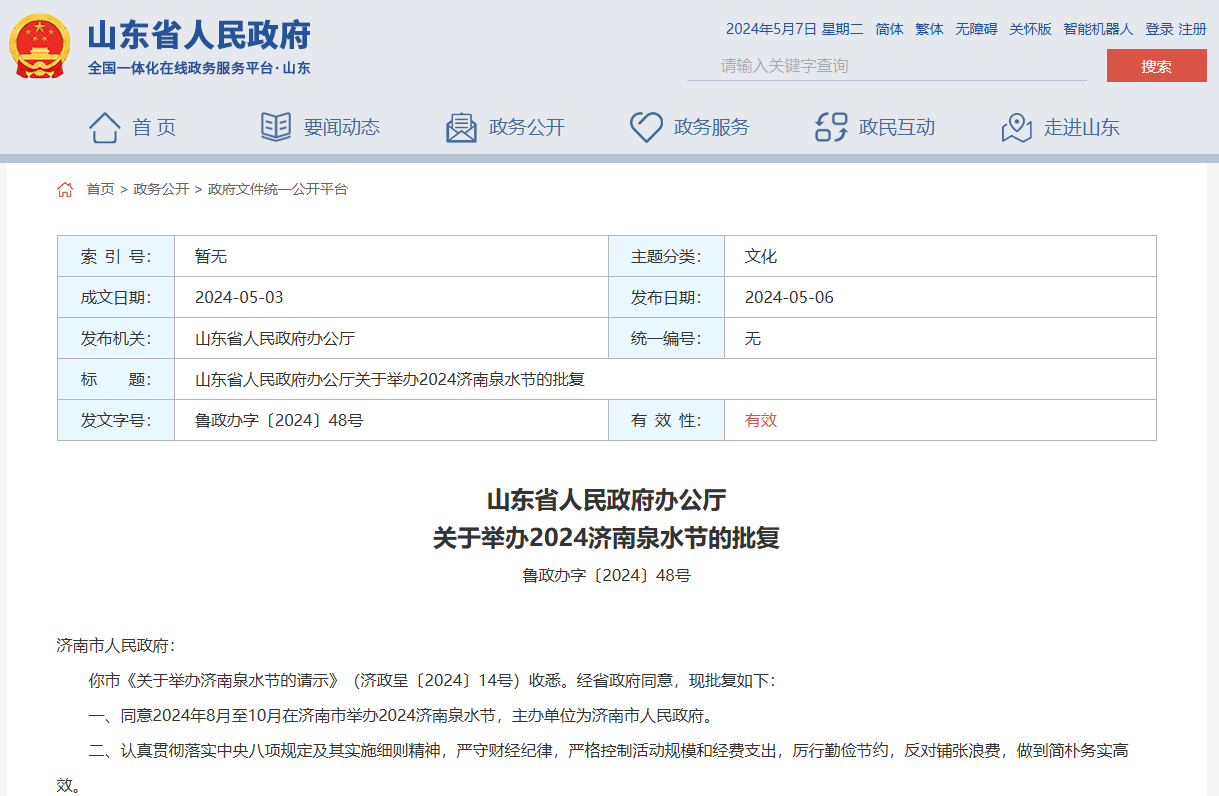This screenshot has height=796, width=1219.
Task: Click the red 有效 status text
Action: point(761,421)
